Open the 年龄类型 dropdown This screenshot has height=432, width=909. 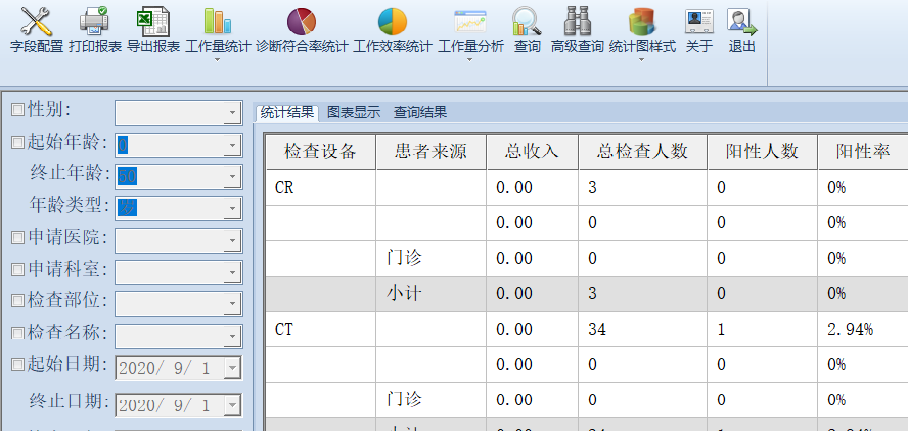(x=232, y=208)
